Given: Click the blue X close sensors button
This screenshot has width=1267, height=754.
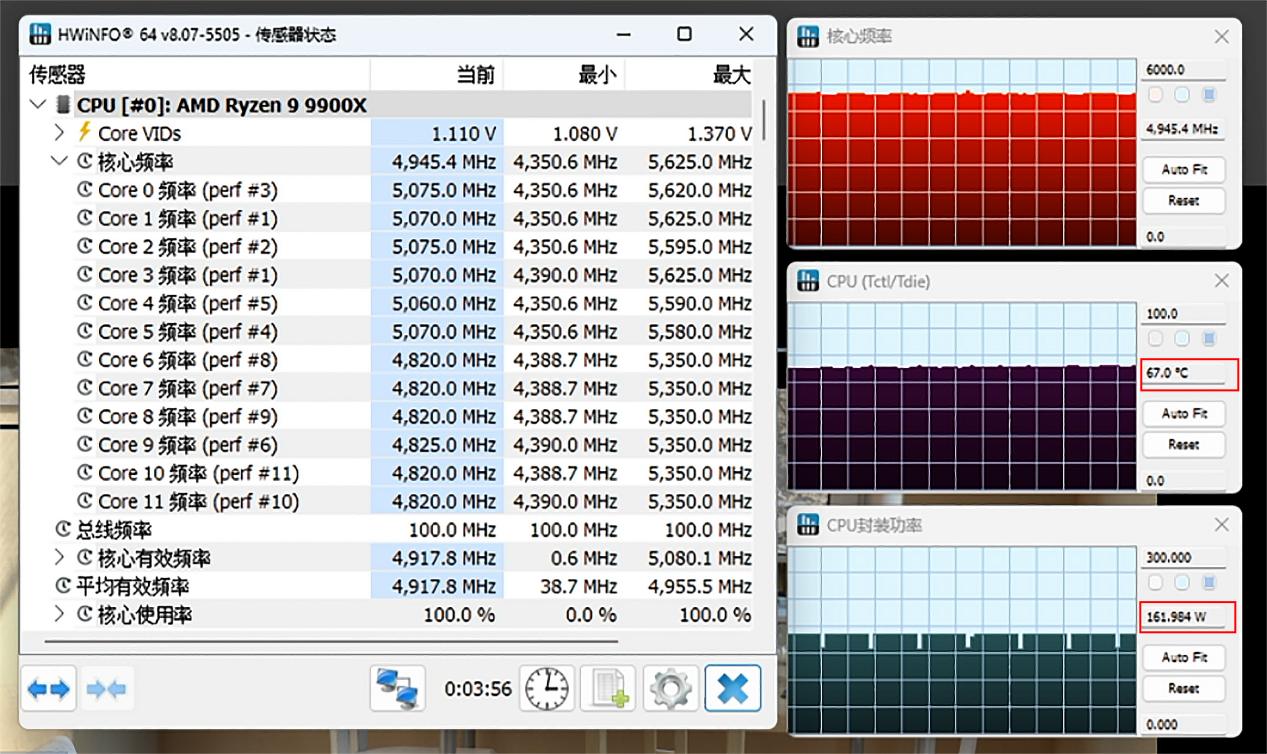Looking at the screenshot, I should point(732,688).
